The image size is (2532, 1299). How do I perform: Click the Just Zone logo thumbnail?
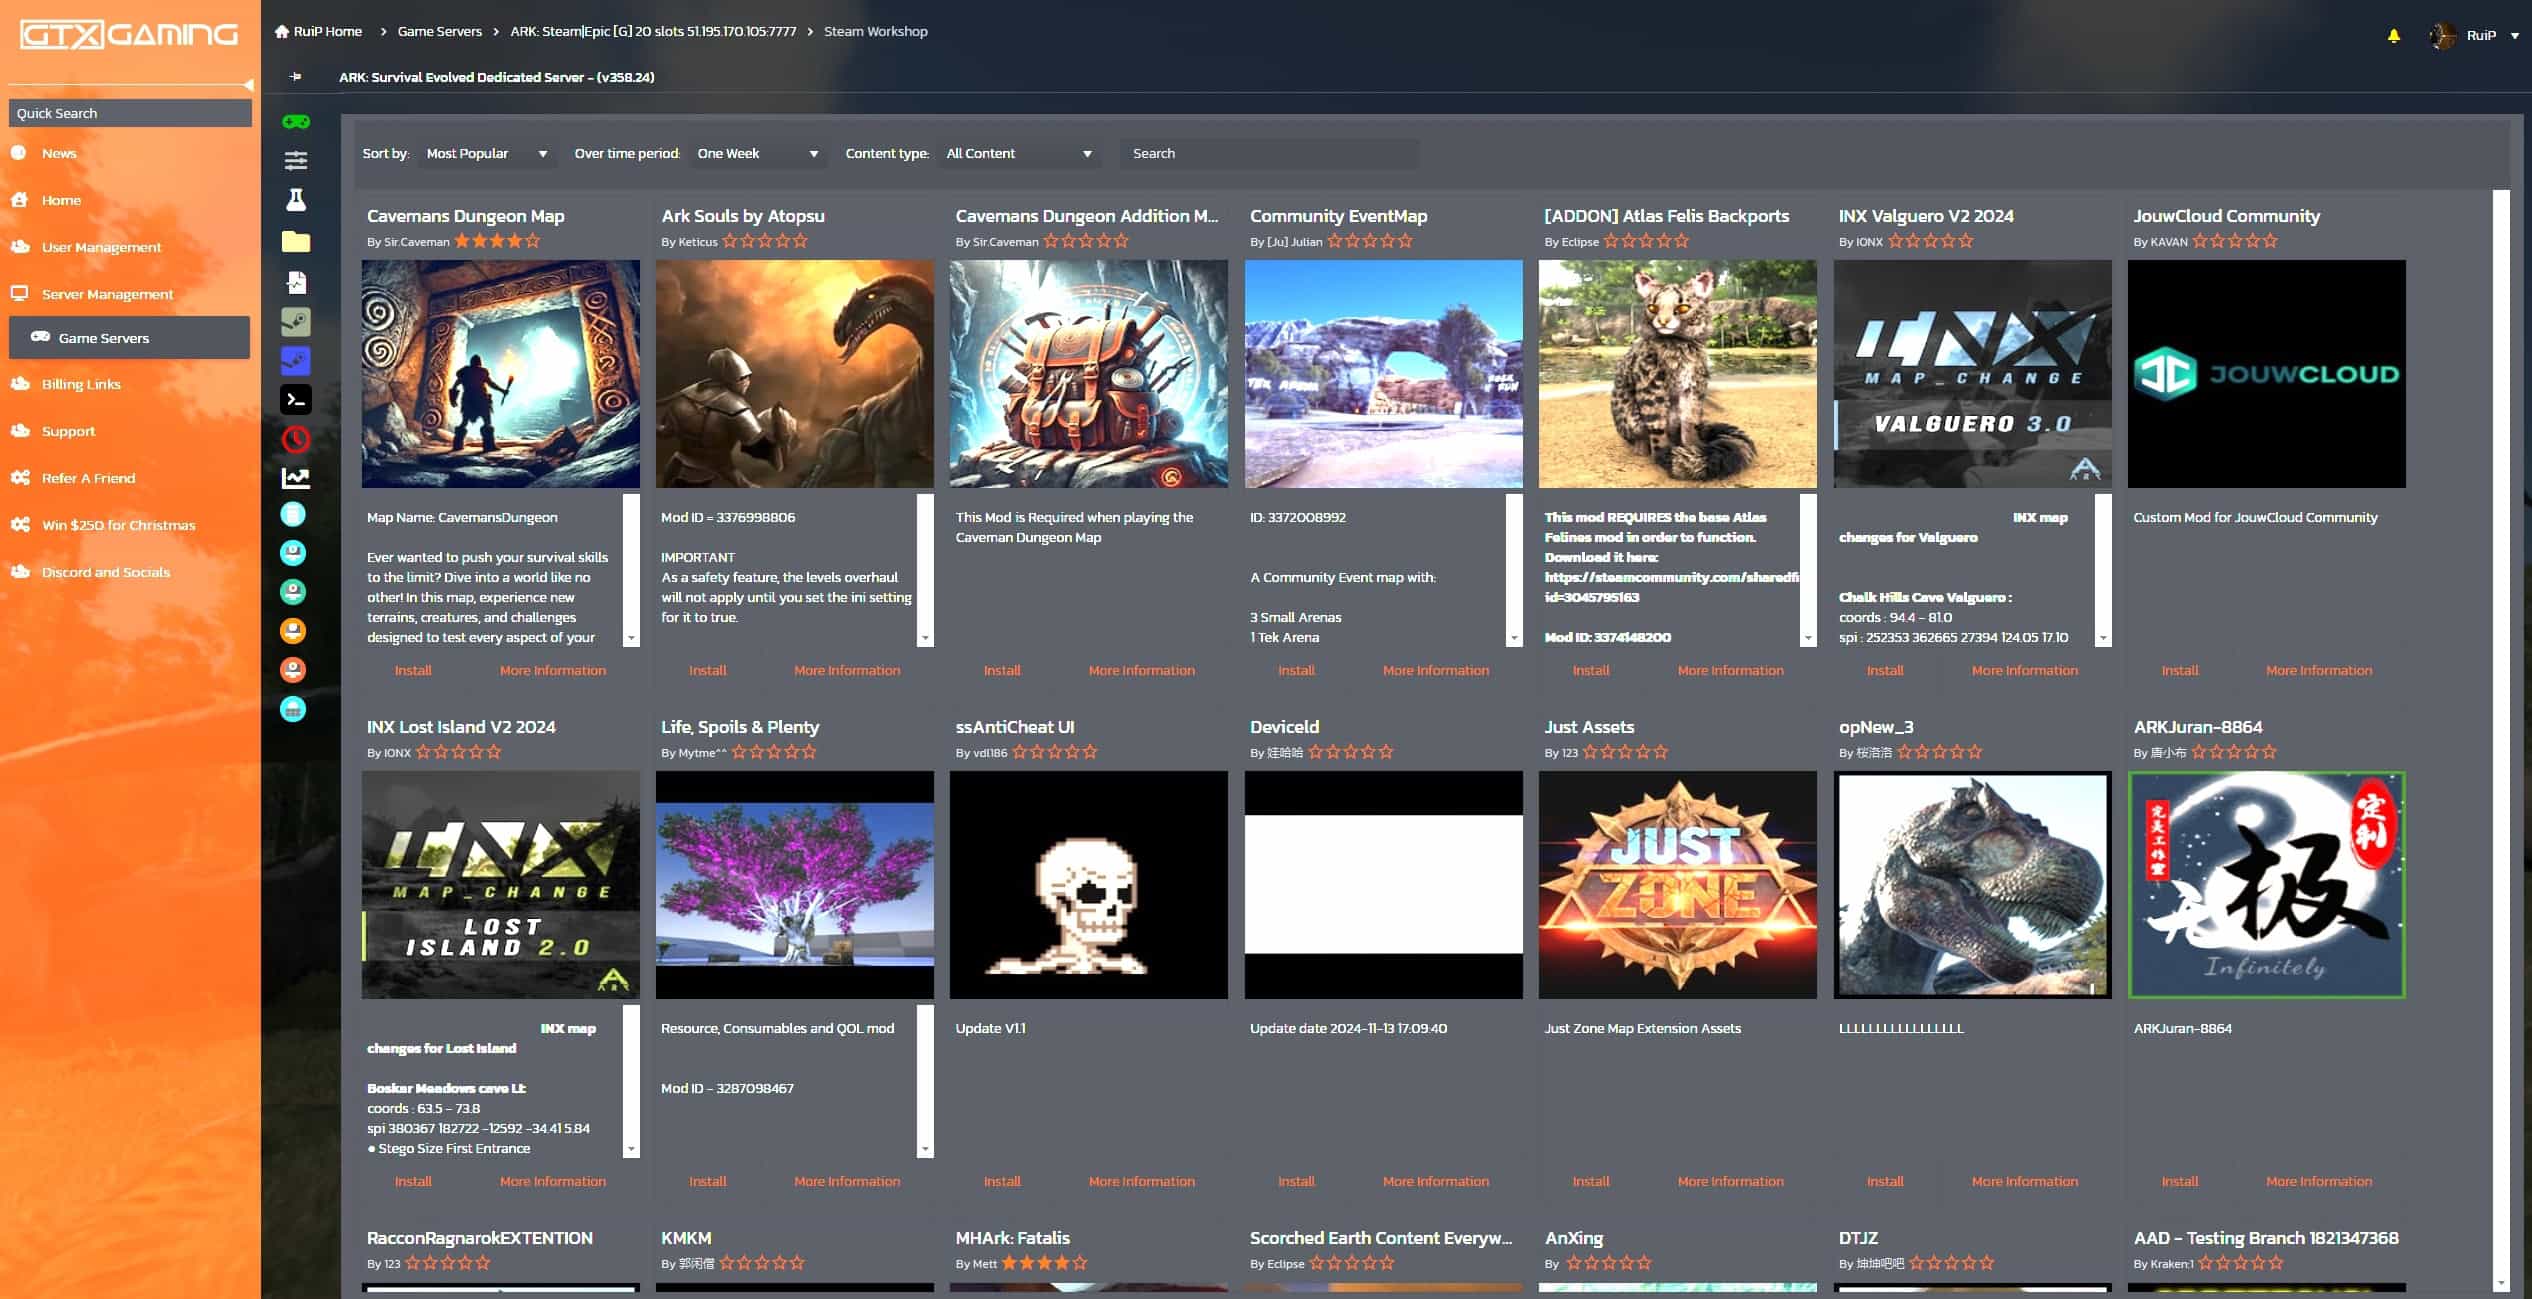(x=1677, y=885)
